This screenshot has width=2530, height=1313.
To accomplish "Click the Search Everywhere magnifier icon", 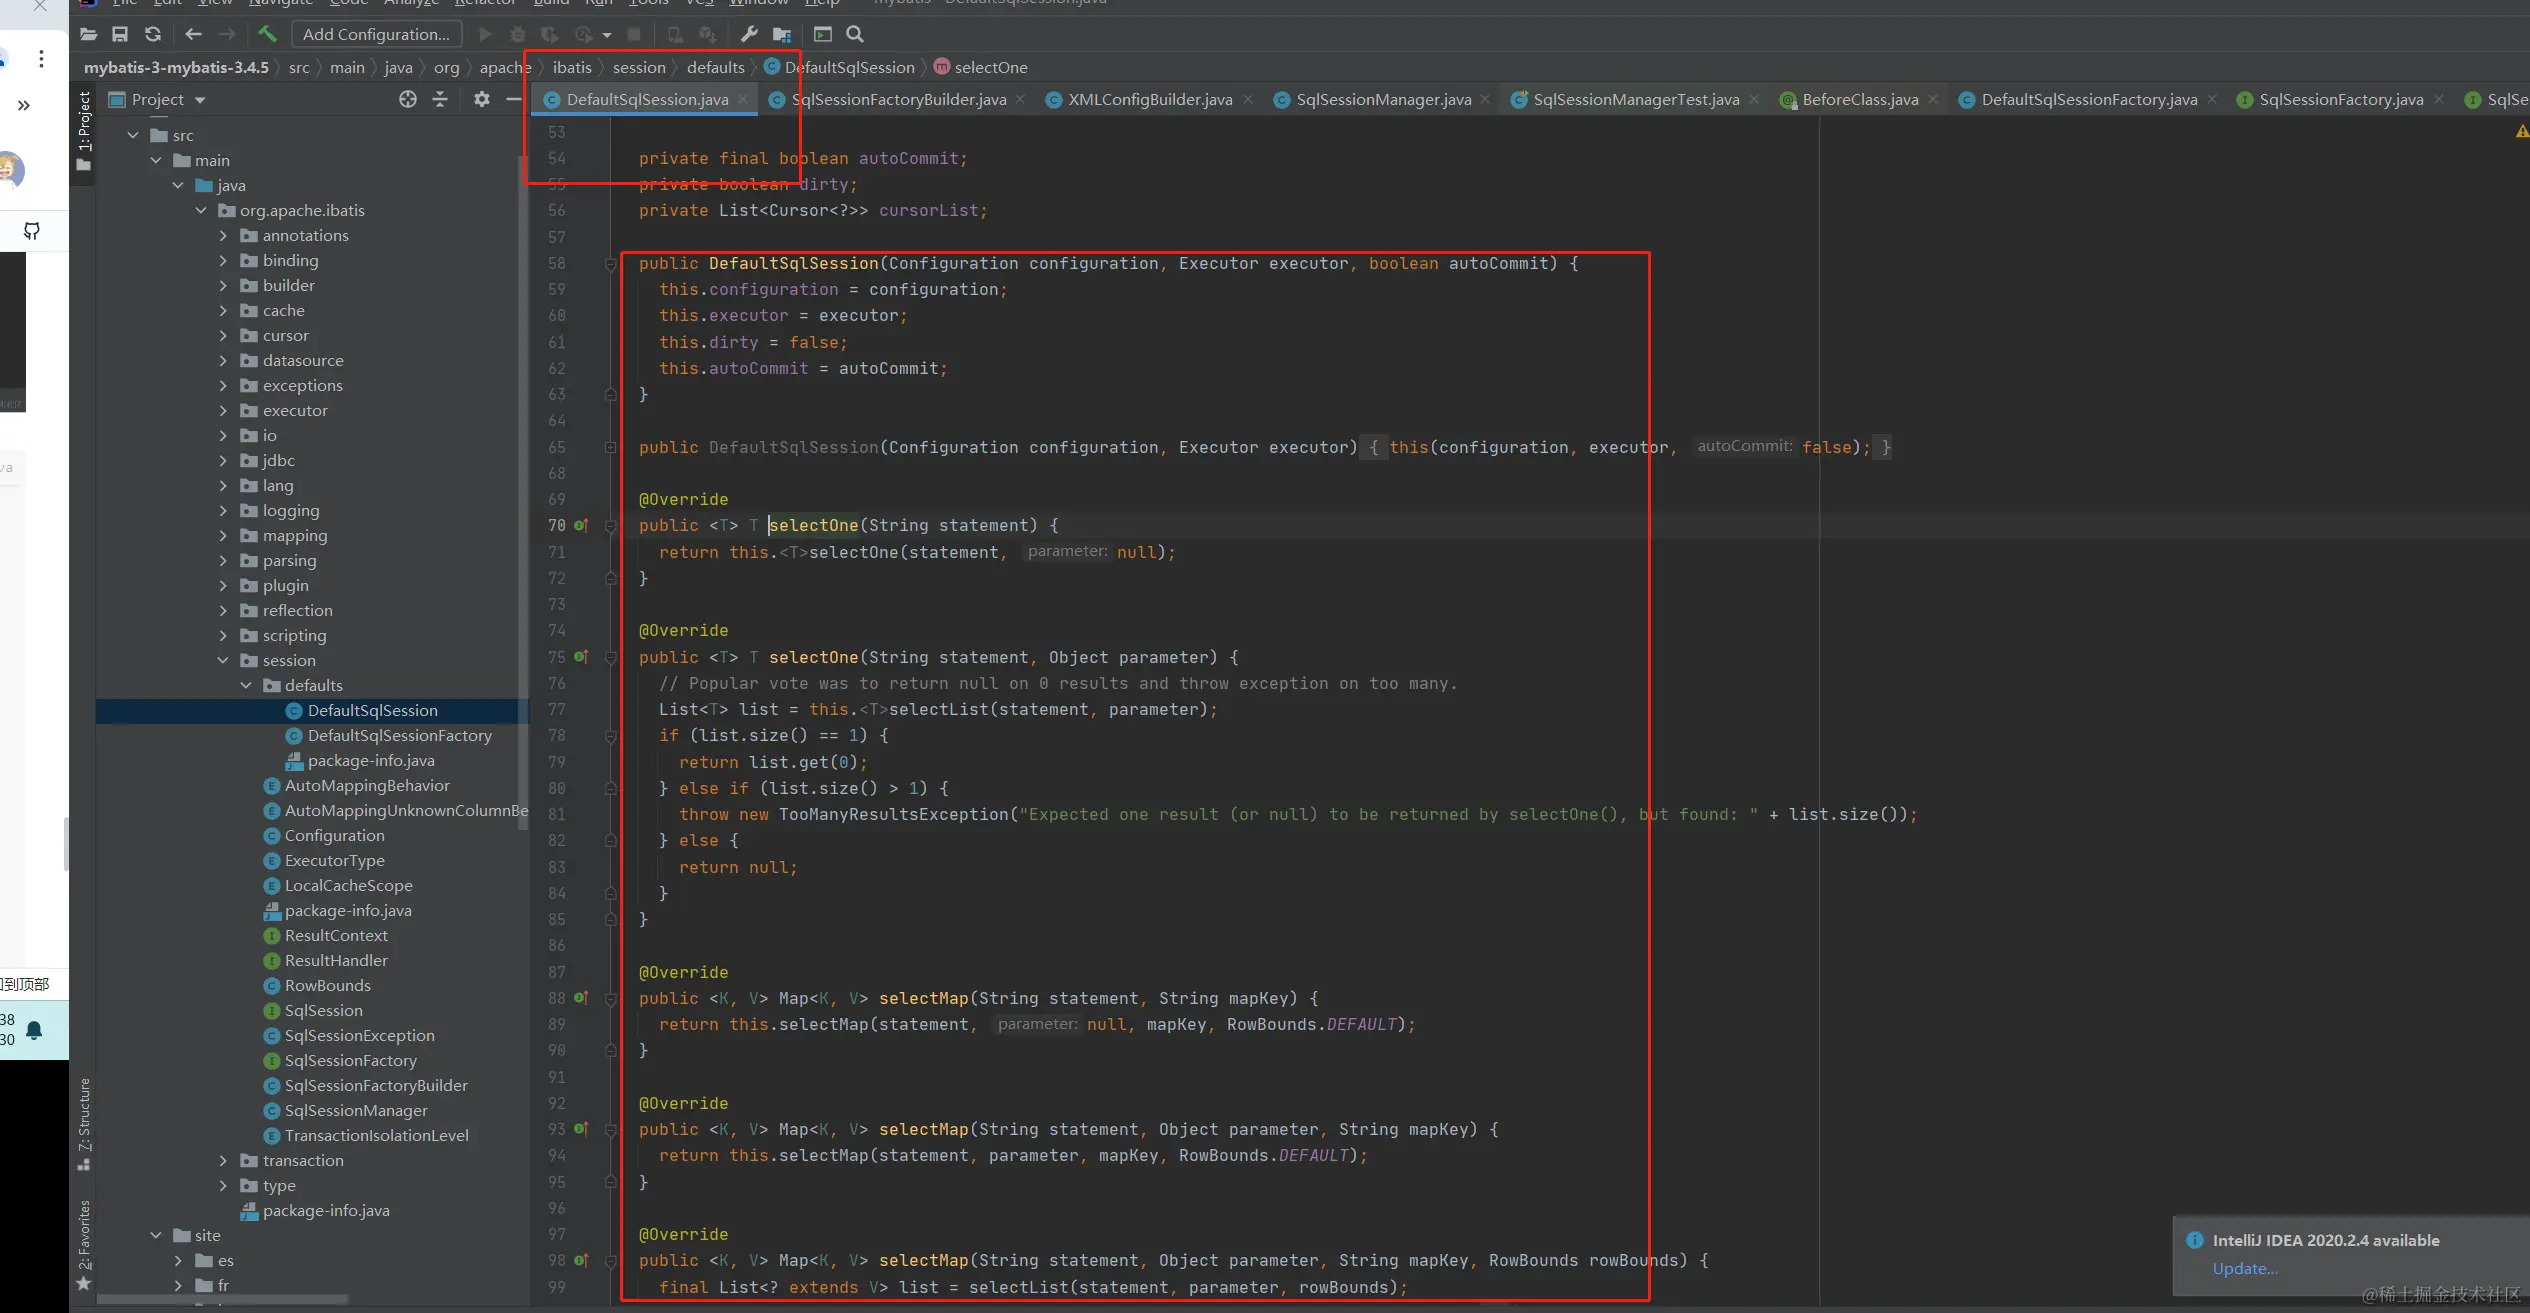I will pyautogui.click(x=855, y=34).
